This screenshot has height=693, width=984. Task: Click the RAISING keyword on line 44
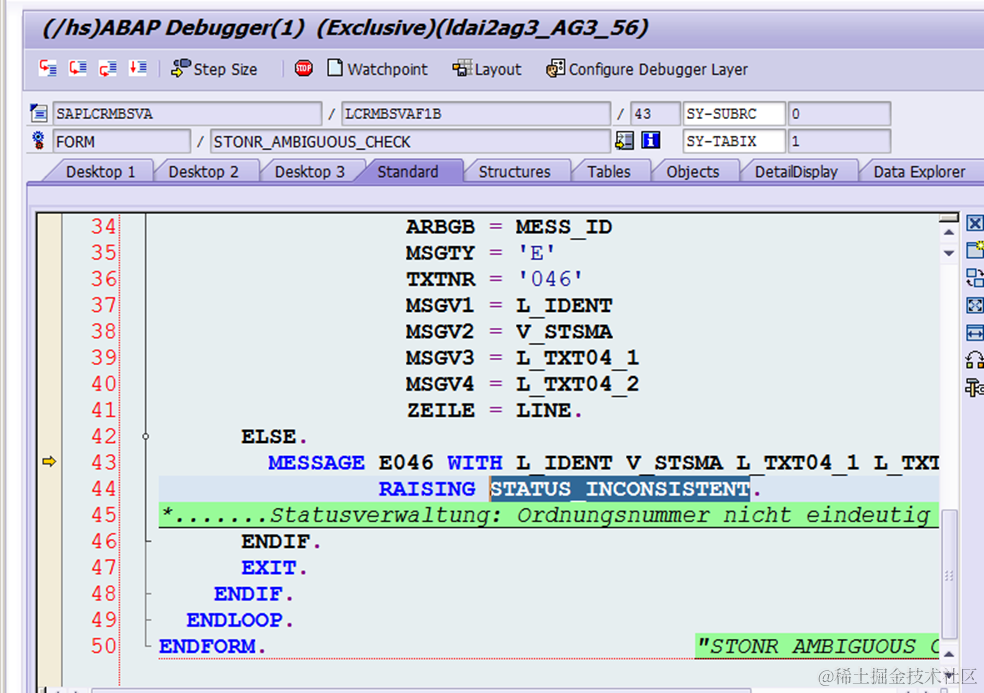(427, 489)
